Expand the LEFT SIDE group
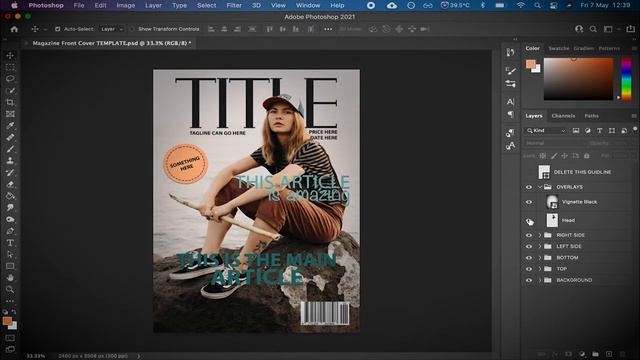 pos(540,247)
